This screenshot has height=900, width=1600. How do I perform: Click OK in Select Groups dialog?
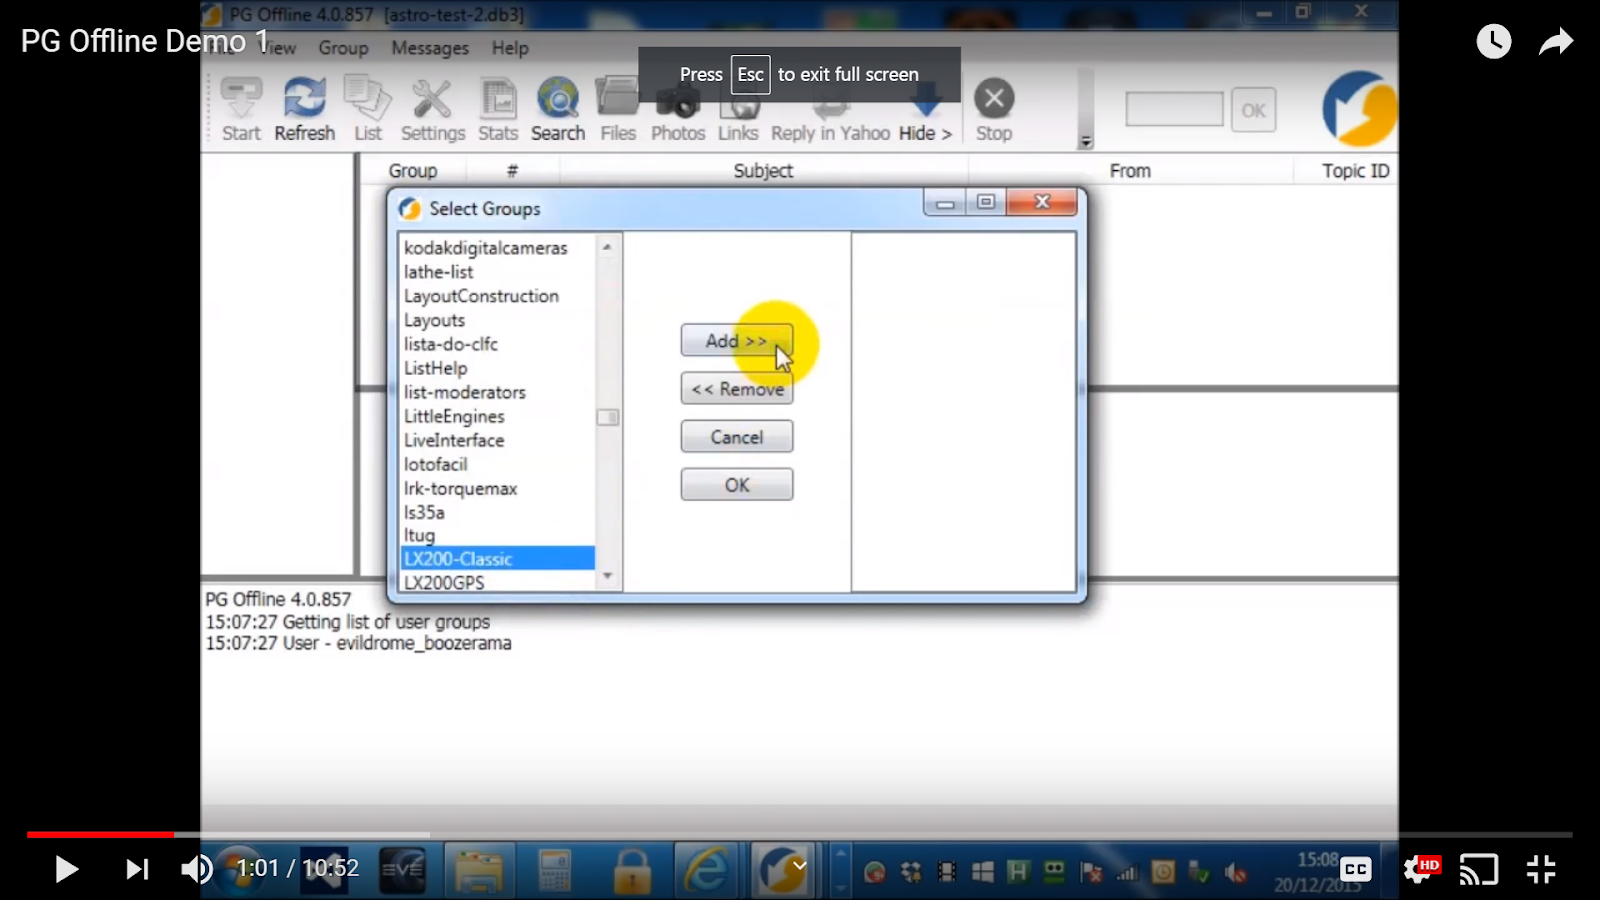point(737,485)
